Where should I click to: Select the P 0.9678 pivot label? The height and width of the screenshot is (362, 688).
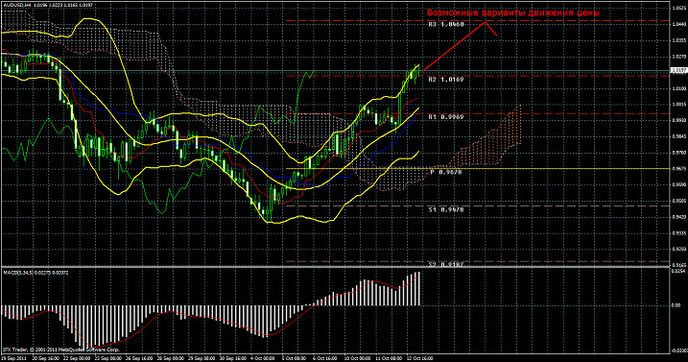click(446, 172)
